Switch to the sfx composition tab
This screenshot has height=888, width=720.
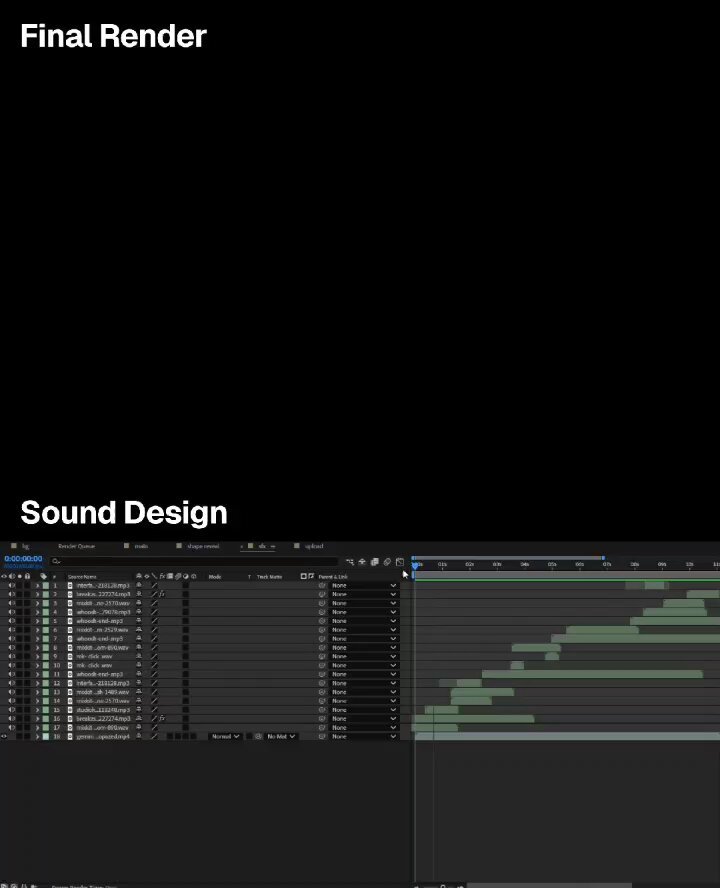coord(262,547)
